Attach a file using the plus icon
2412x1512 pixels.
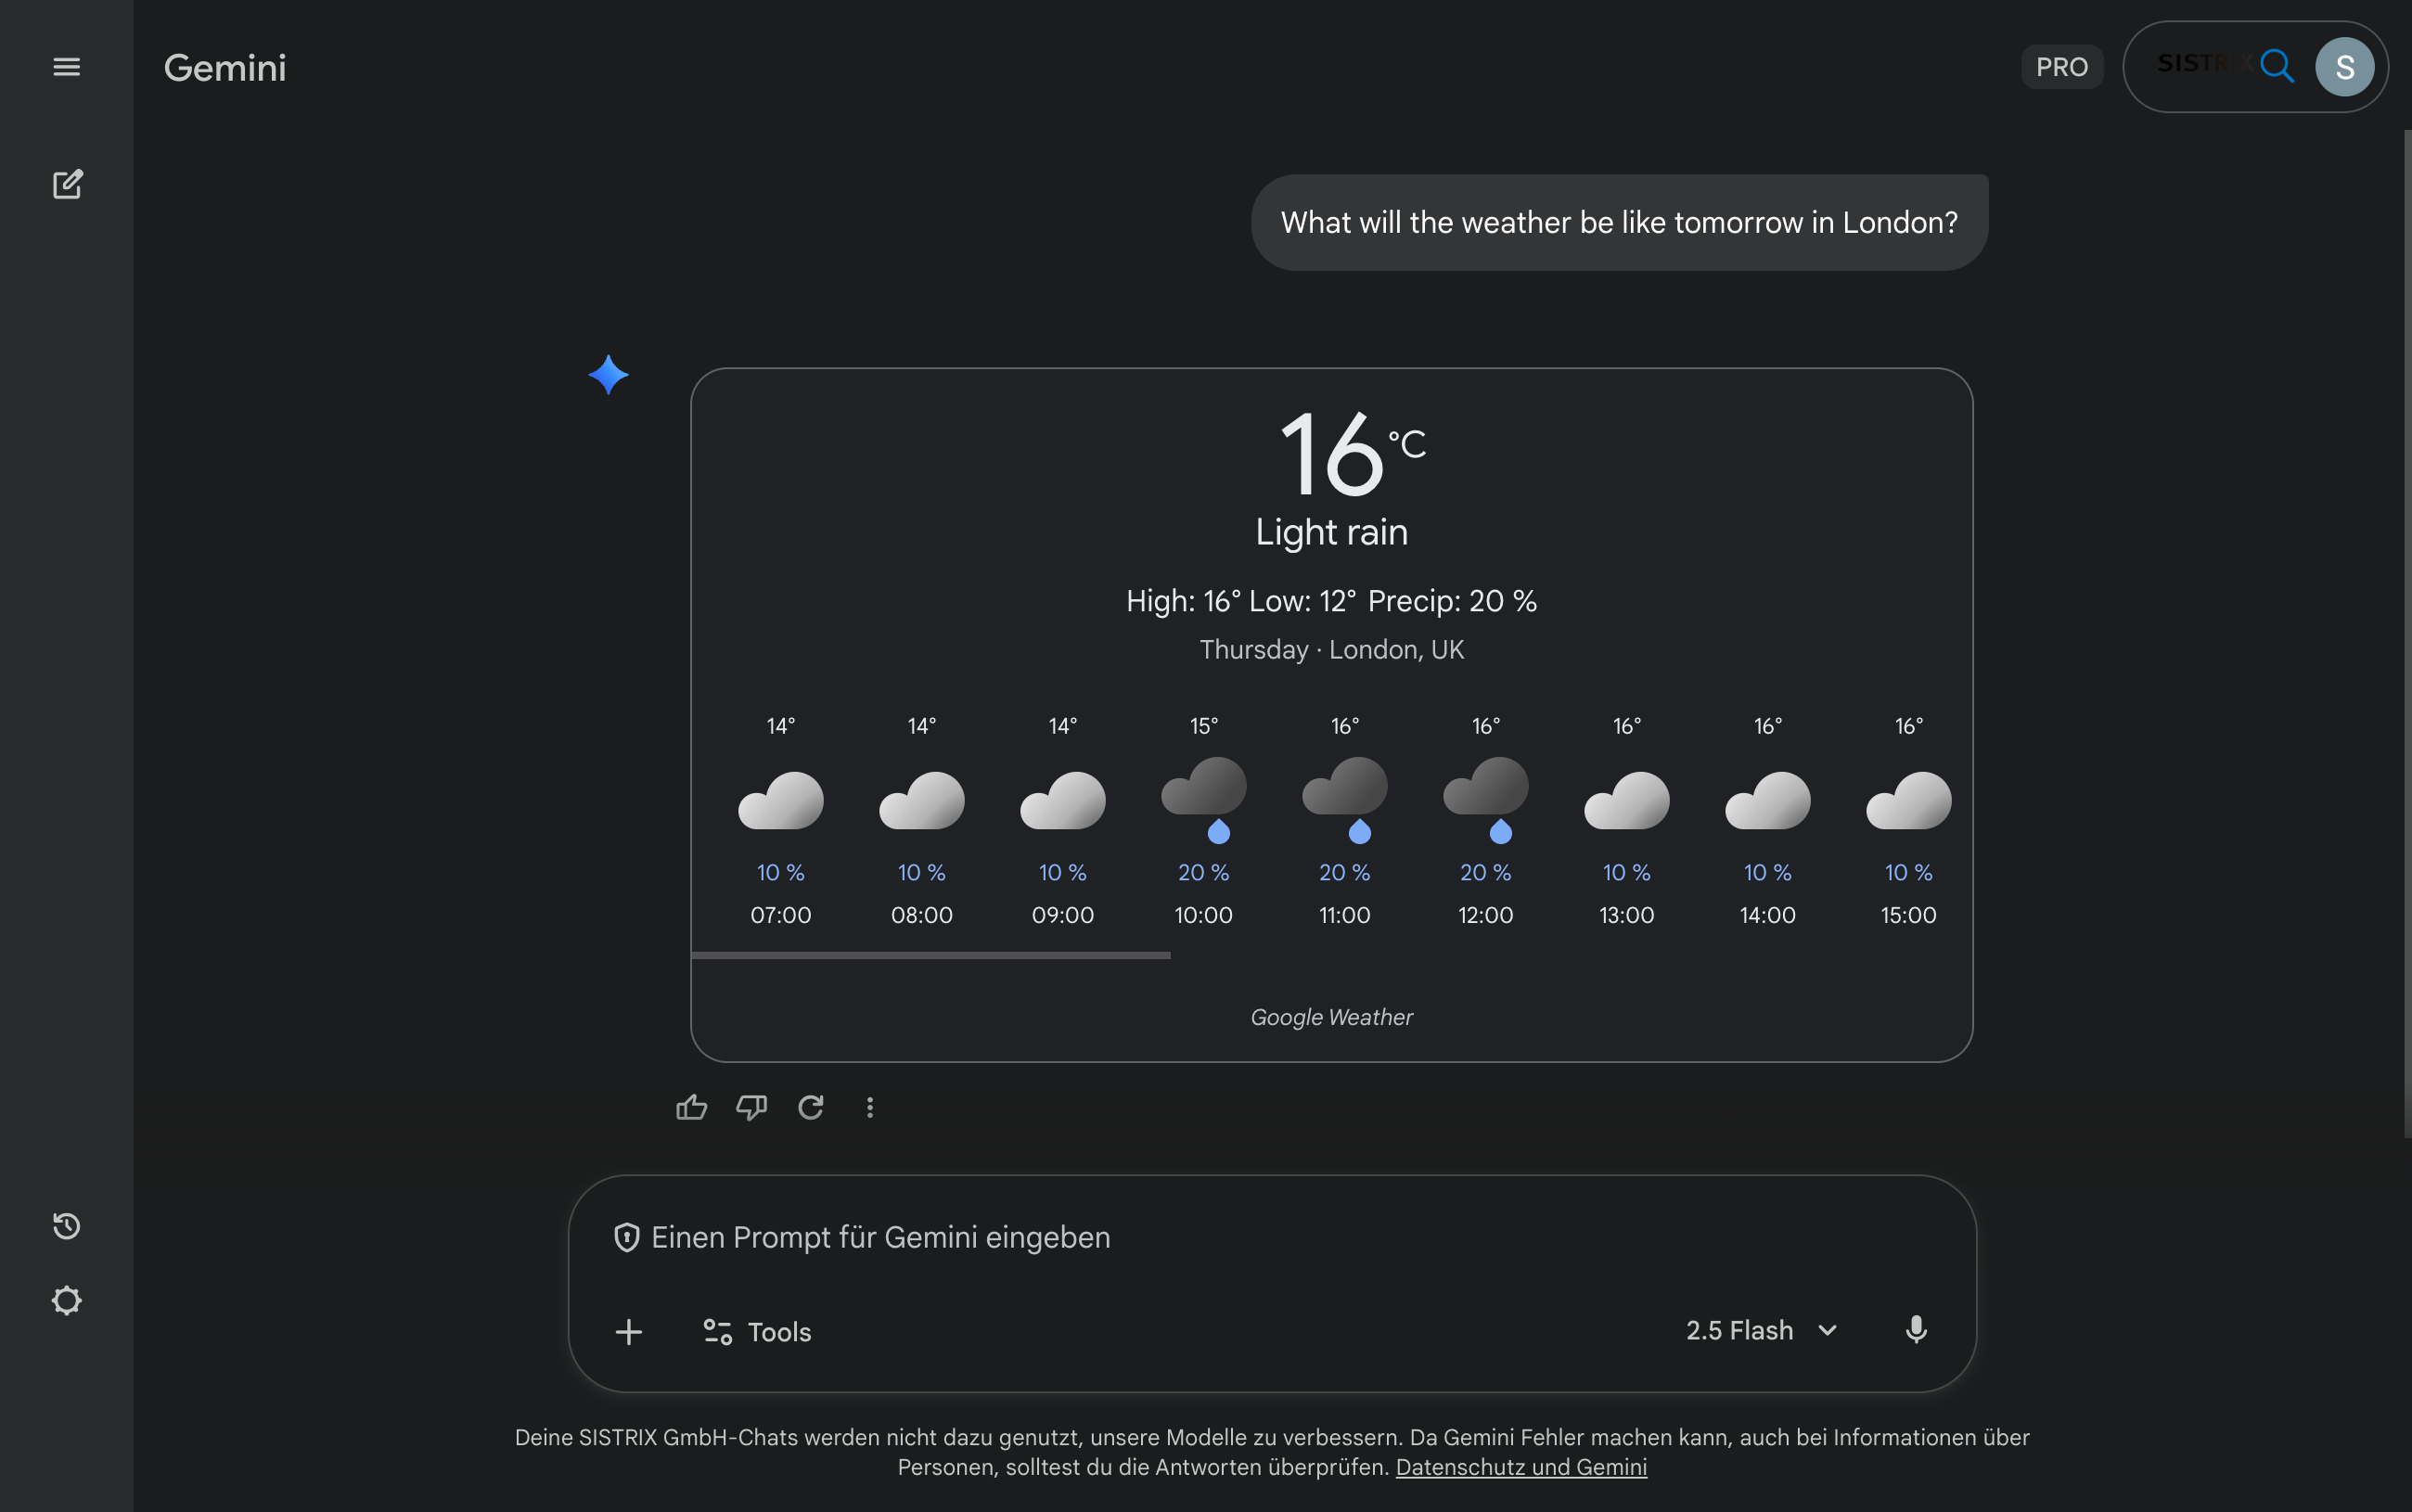pos(629,1331)
